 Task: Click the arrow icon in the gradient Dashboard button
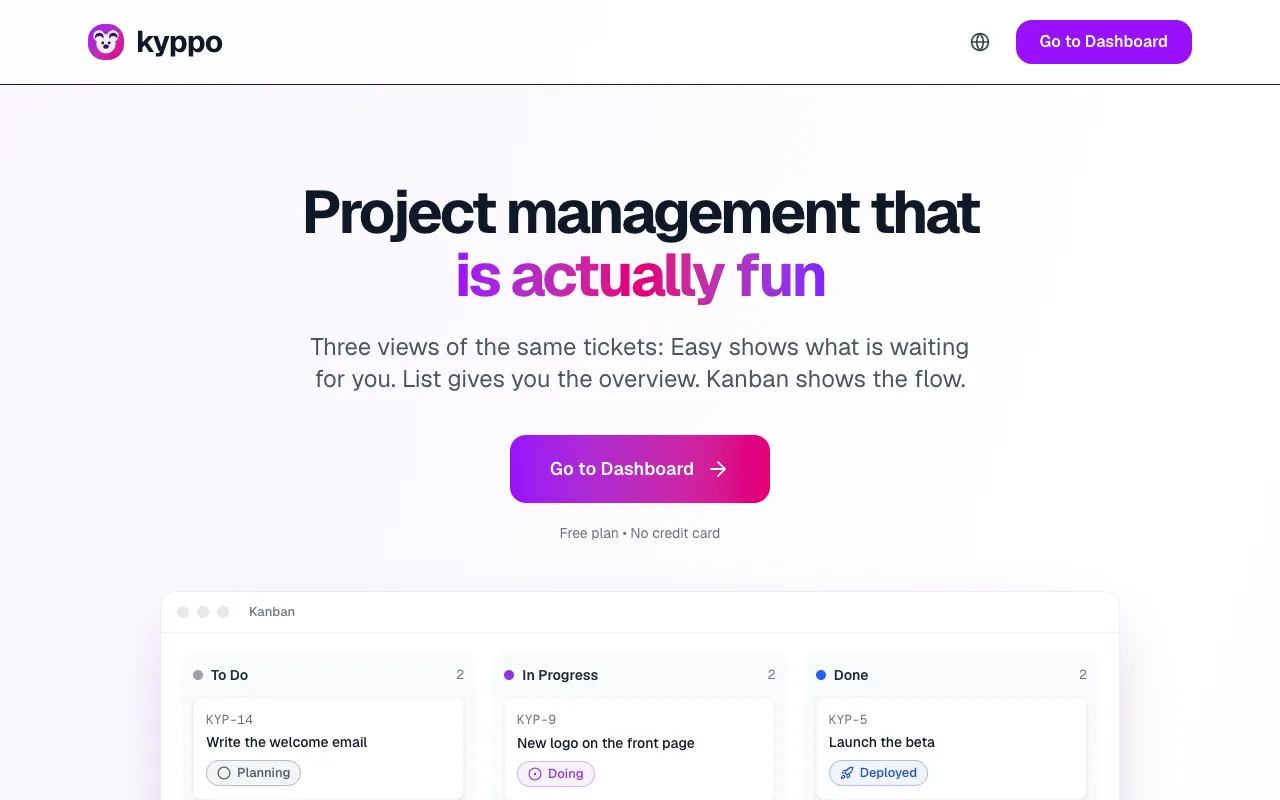(718, 469)
